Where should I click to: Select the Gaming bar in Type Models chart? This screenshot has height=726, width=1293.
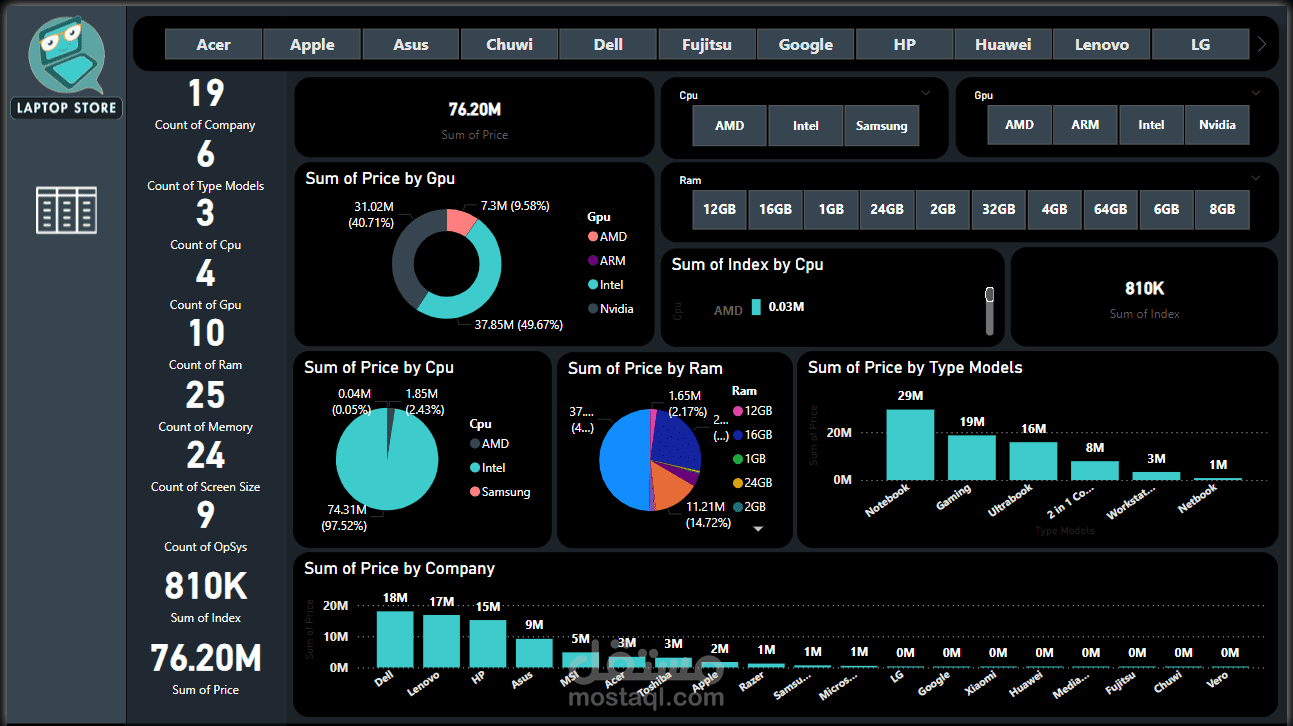click(972, 458)
